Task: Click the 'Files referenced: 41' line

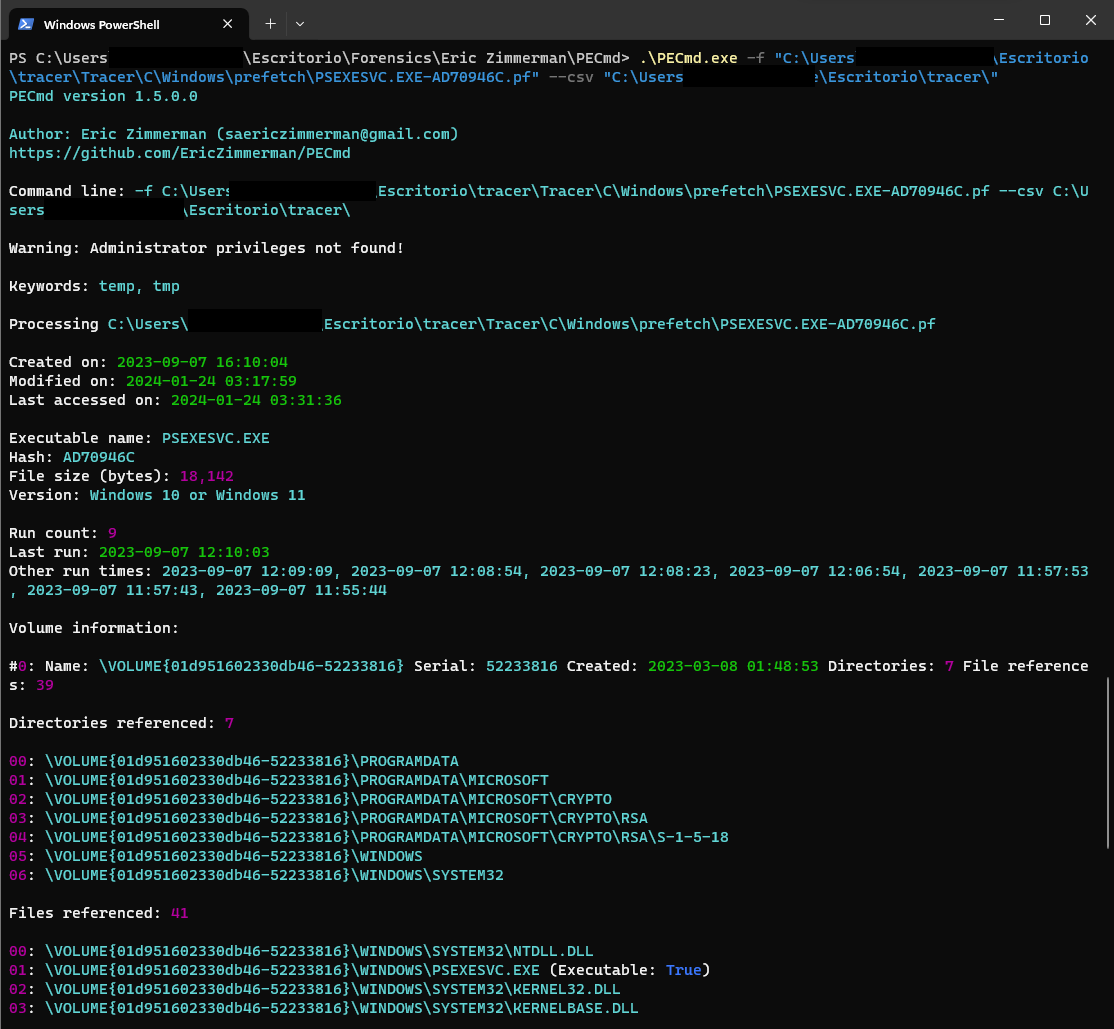Action: 99,913
